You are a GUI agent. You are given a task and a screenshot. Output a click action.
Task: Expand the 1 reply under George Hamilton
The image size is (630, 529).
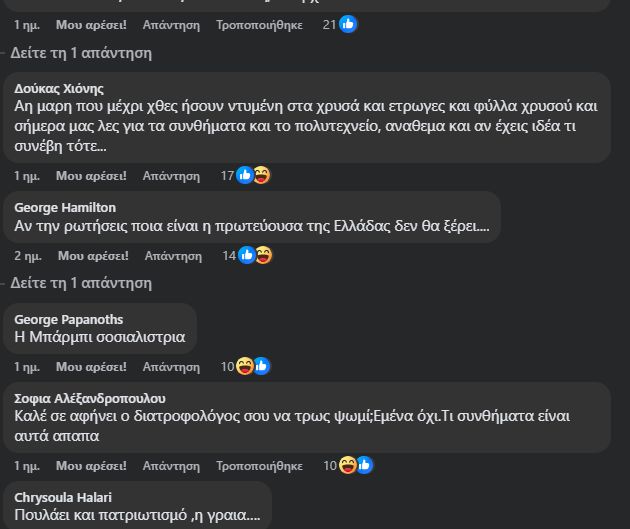pos(80,283)
